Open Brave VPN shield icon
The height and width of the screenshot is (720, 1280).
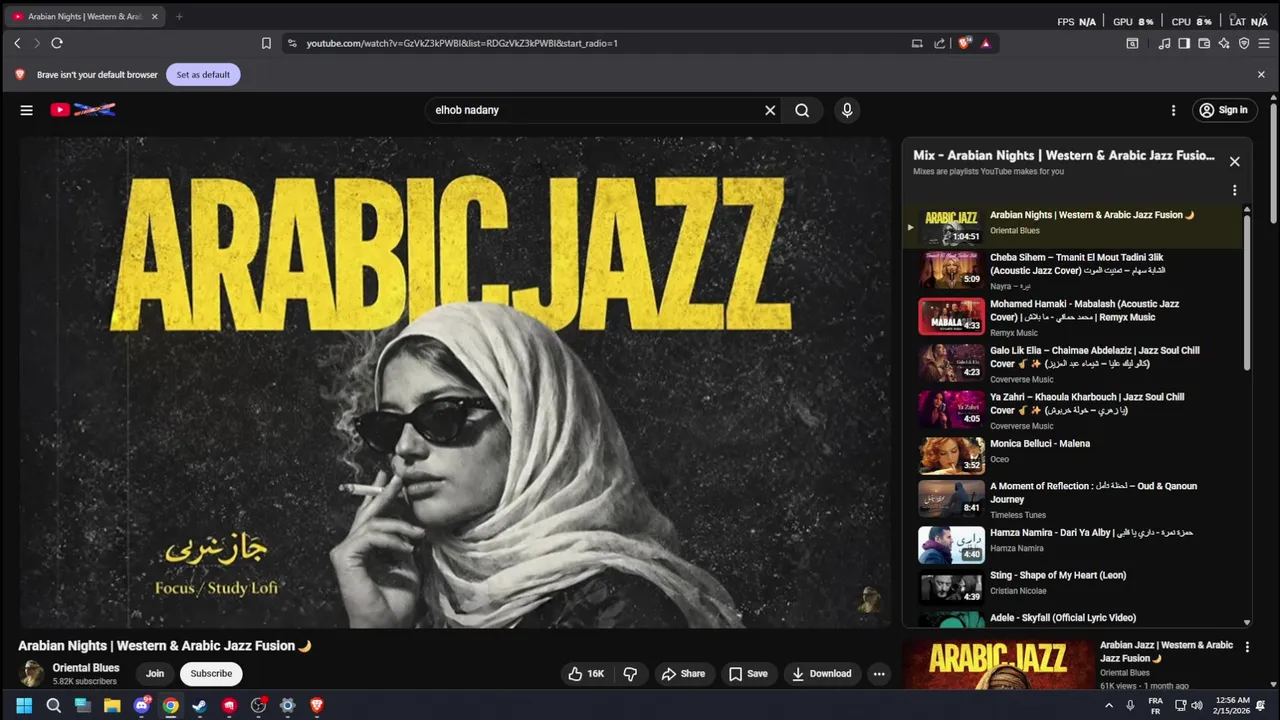(1244, 43)
